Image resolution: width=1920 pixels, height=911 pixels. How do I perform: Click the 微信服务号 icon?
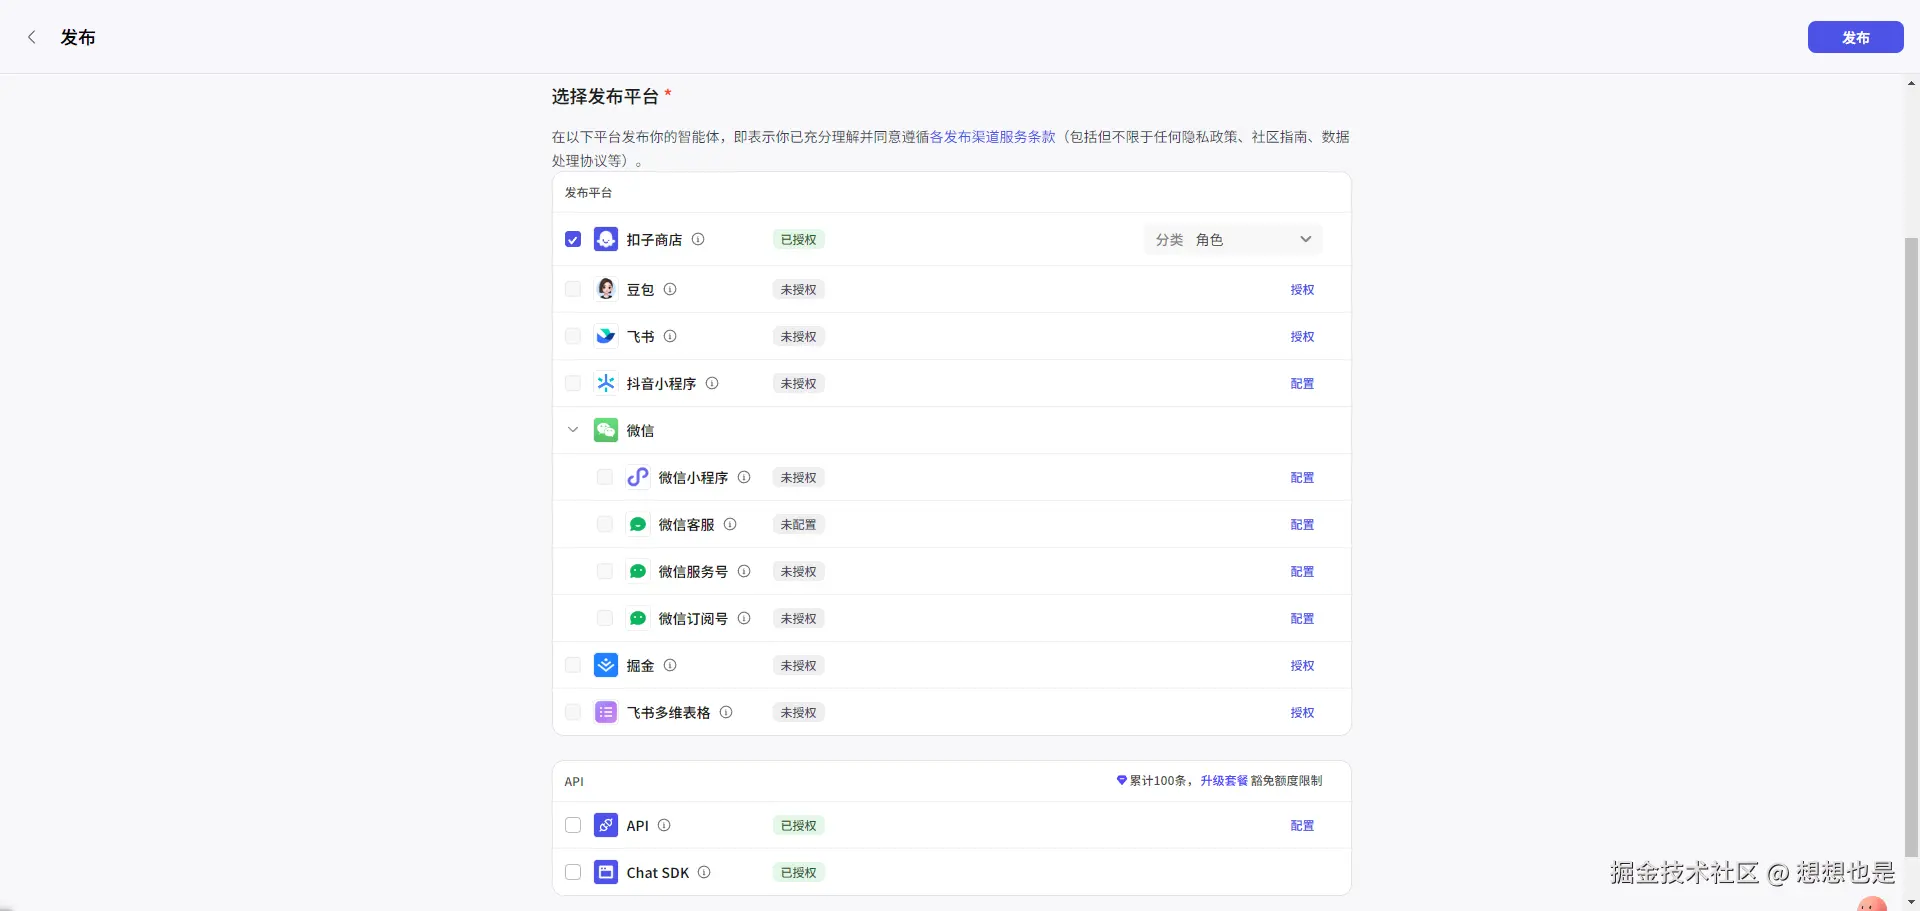coord(638,571)
